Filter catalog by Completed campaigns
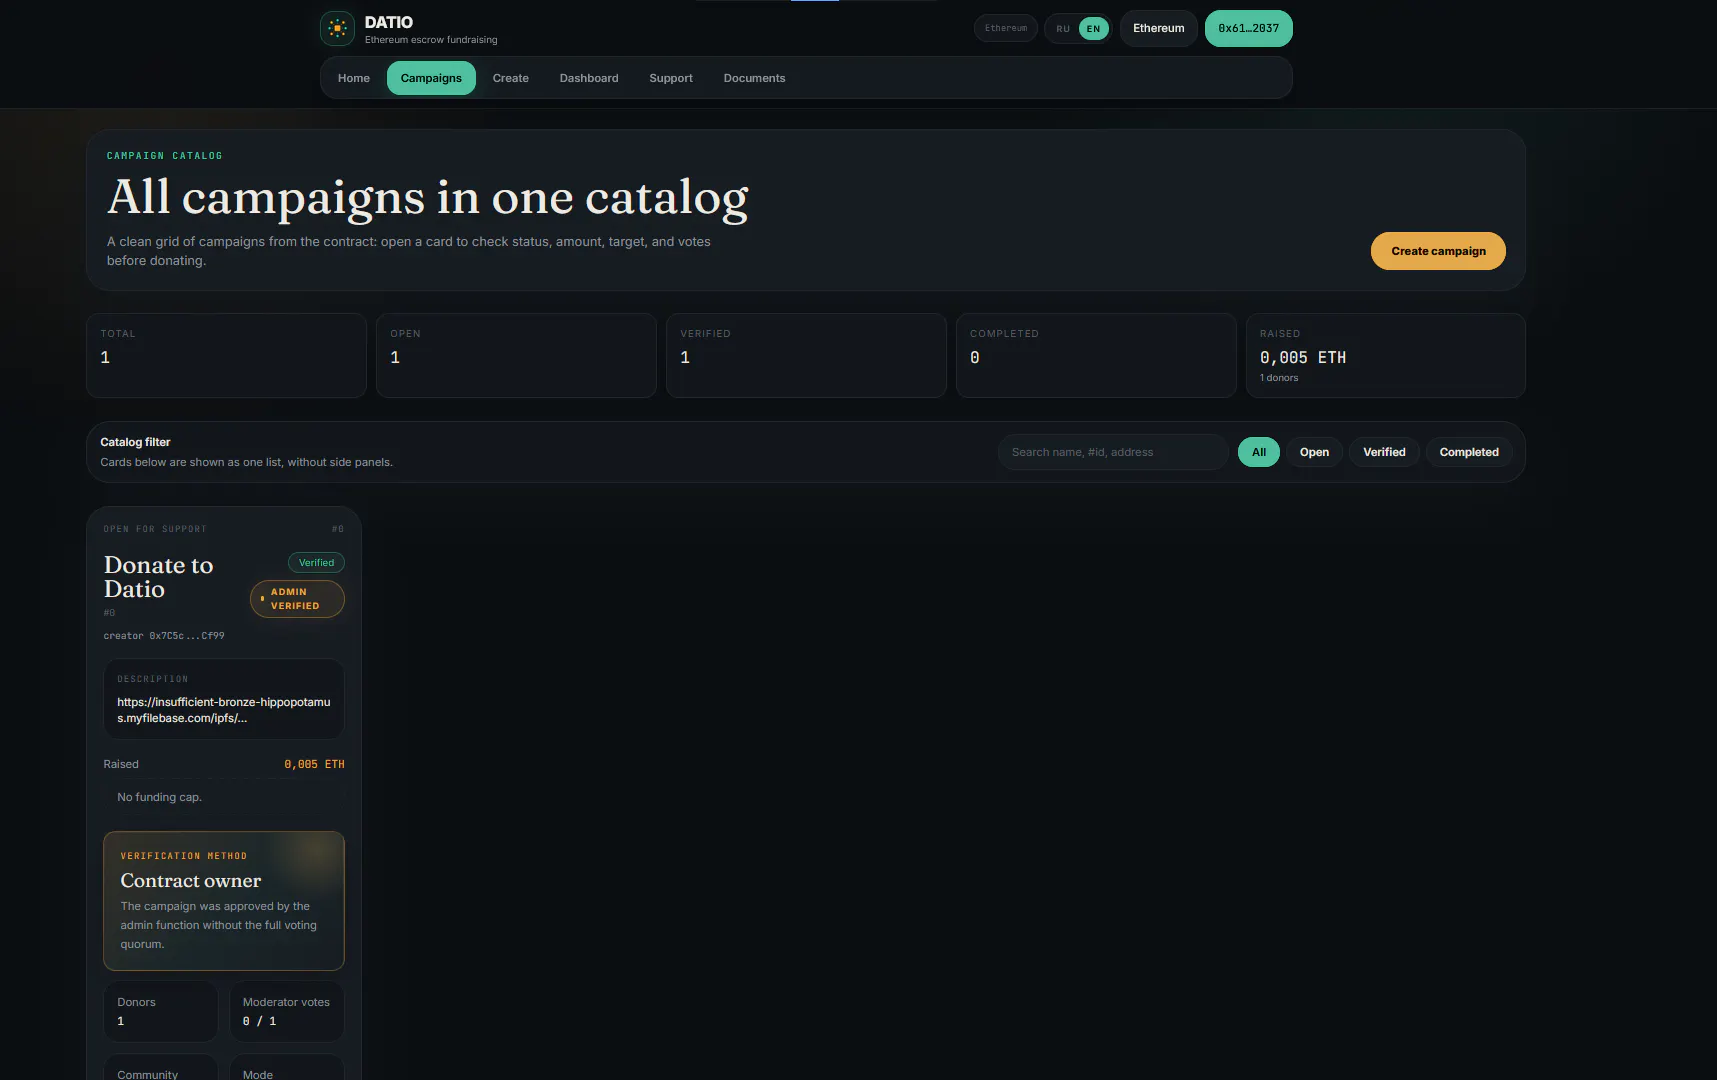The height and width of the screenshot is (1080, 1717). click(x=1469, y=452)
